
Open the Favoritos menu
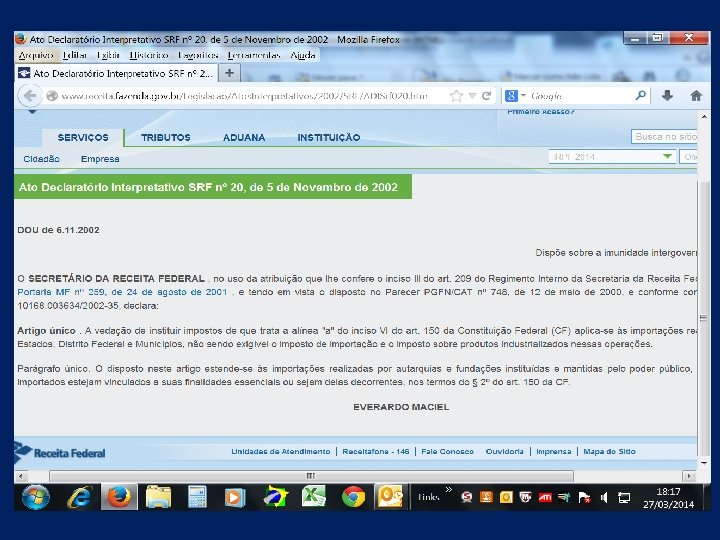coord(198,56)
